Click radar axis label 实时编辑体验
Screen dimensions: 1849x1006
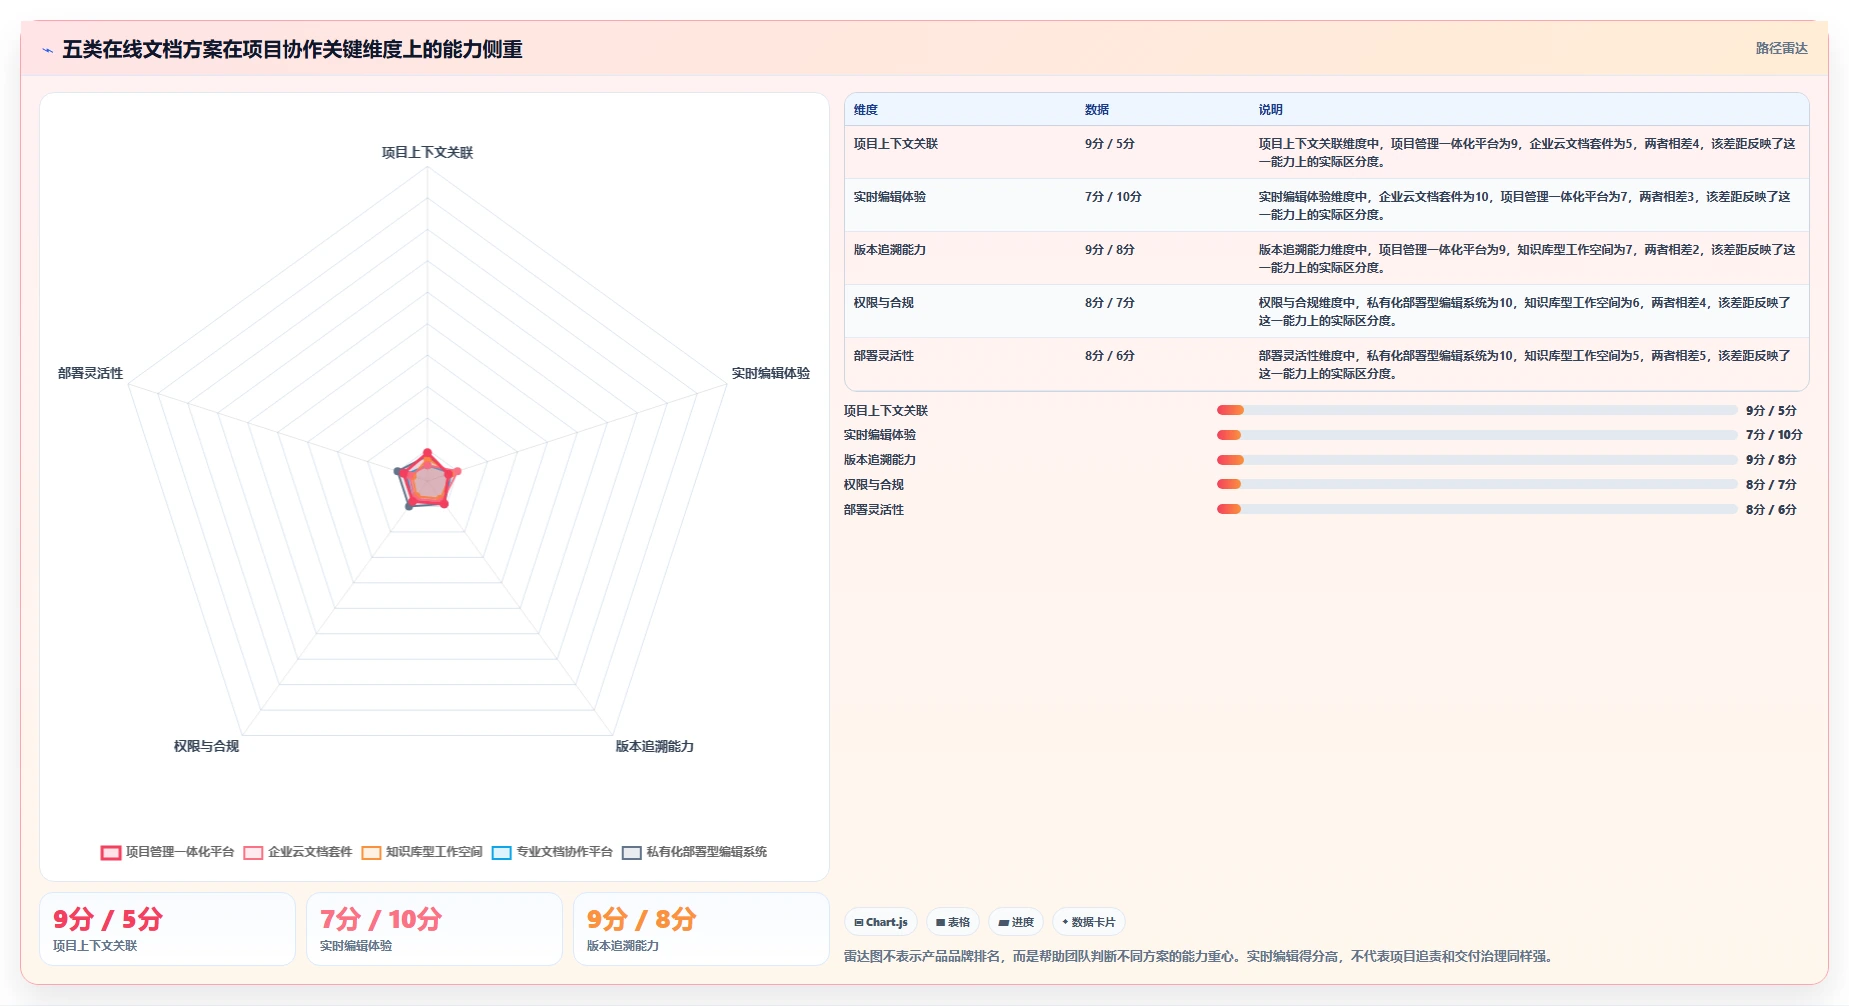[771, 373]
